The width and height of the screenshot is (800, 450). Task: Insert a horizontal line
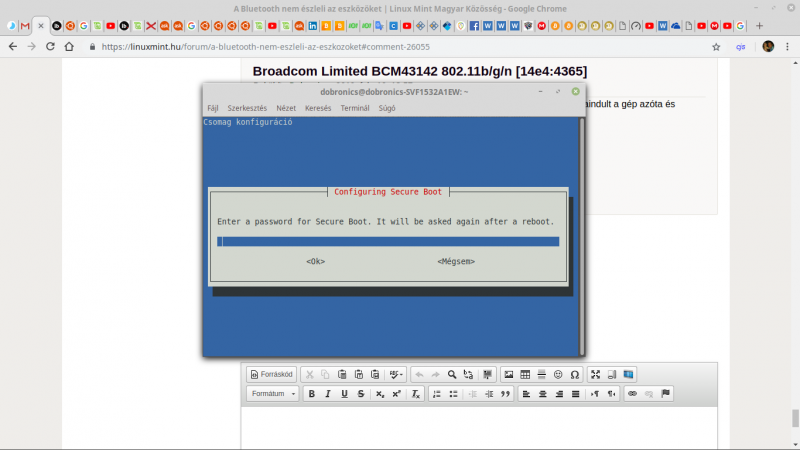[541, 374]
